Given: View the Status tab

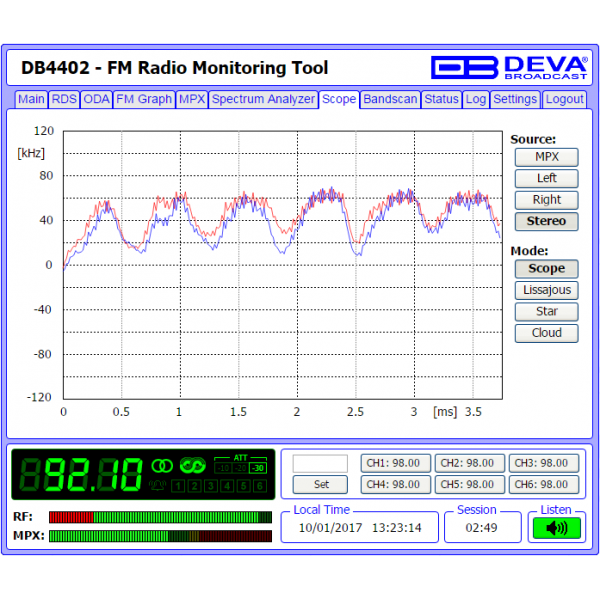Looking at the screenshot, I should click(x=441, y=99).
